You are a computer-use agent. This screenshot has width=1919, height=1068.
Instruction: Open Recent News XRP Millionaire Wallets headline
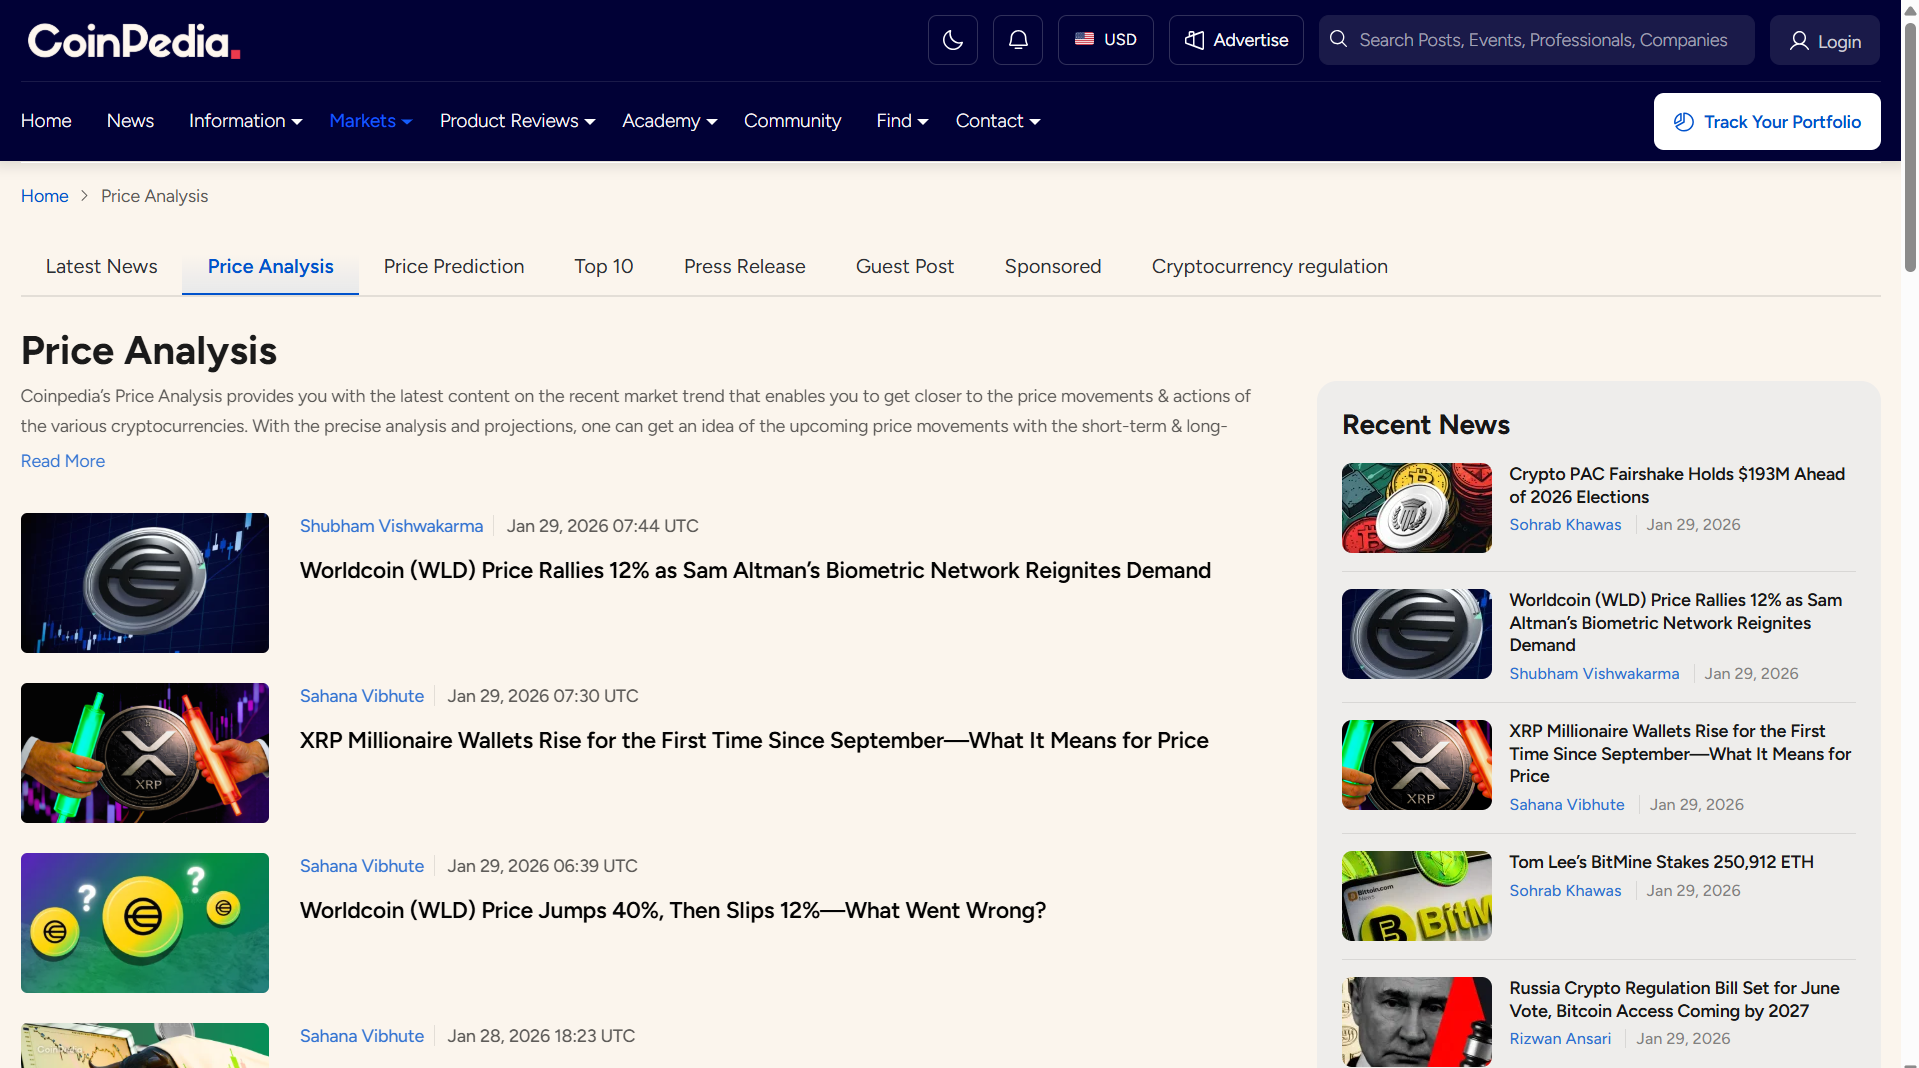coord(1680,753)
